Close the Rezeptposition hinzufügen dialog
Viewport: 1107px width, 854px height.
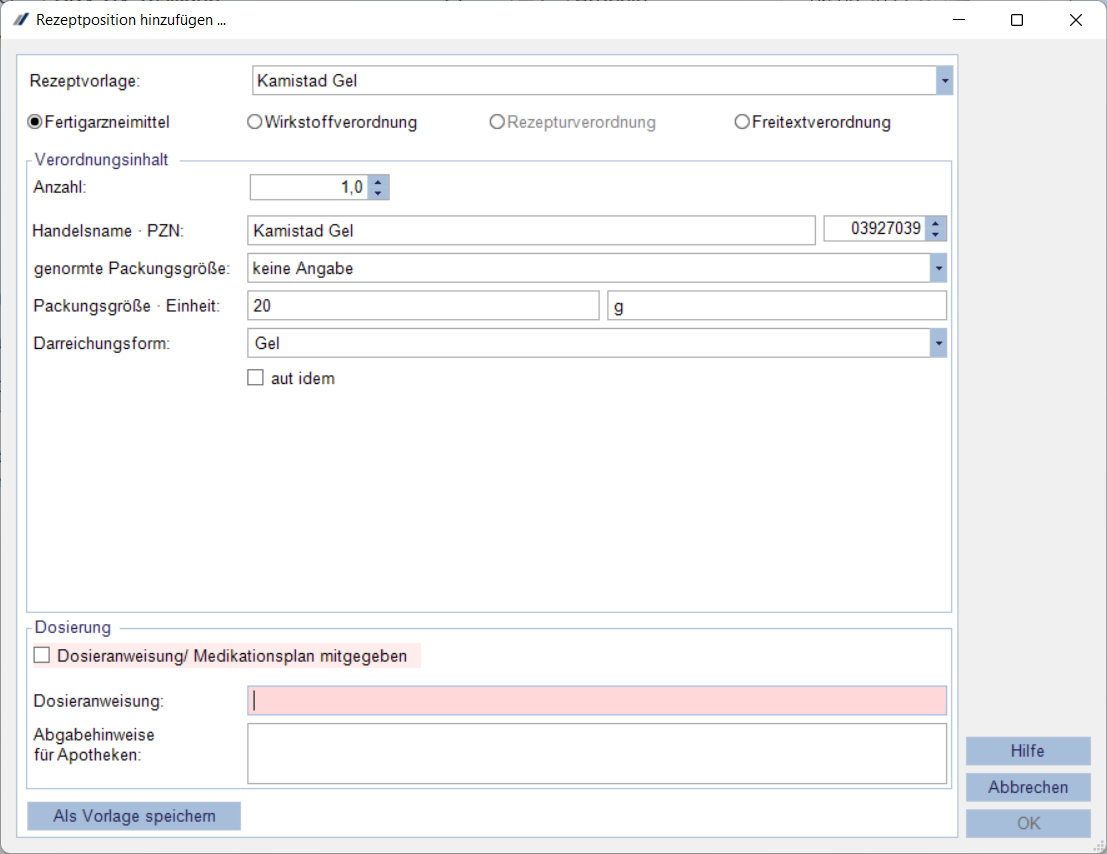pyautogui.click(x=1075, y=20)
